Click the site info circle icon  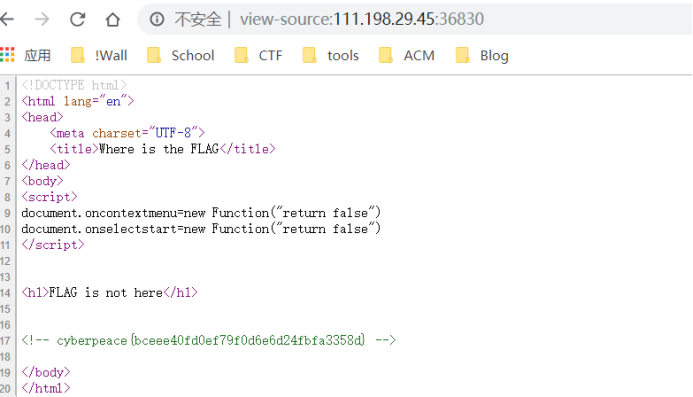pos(157,19)
